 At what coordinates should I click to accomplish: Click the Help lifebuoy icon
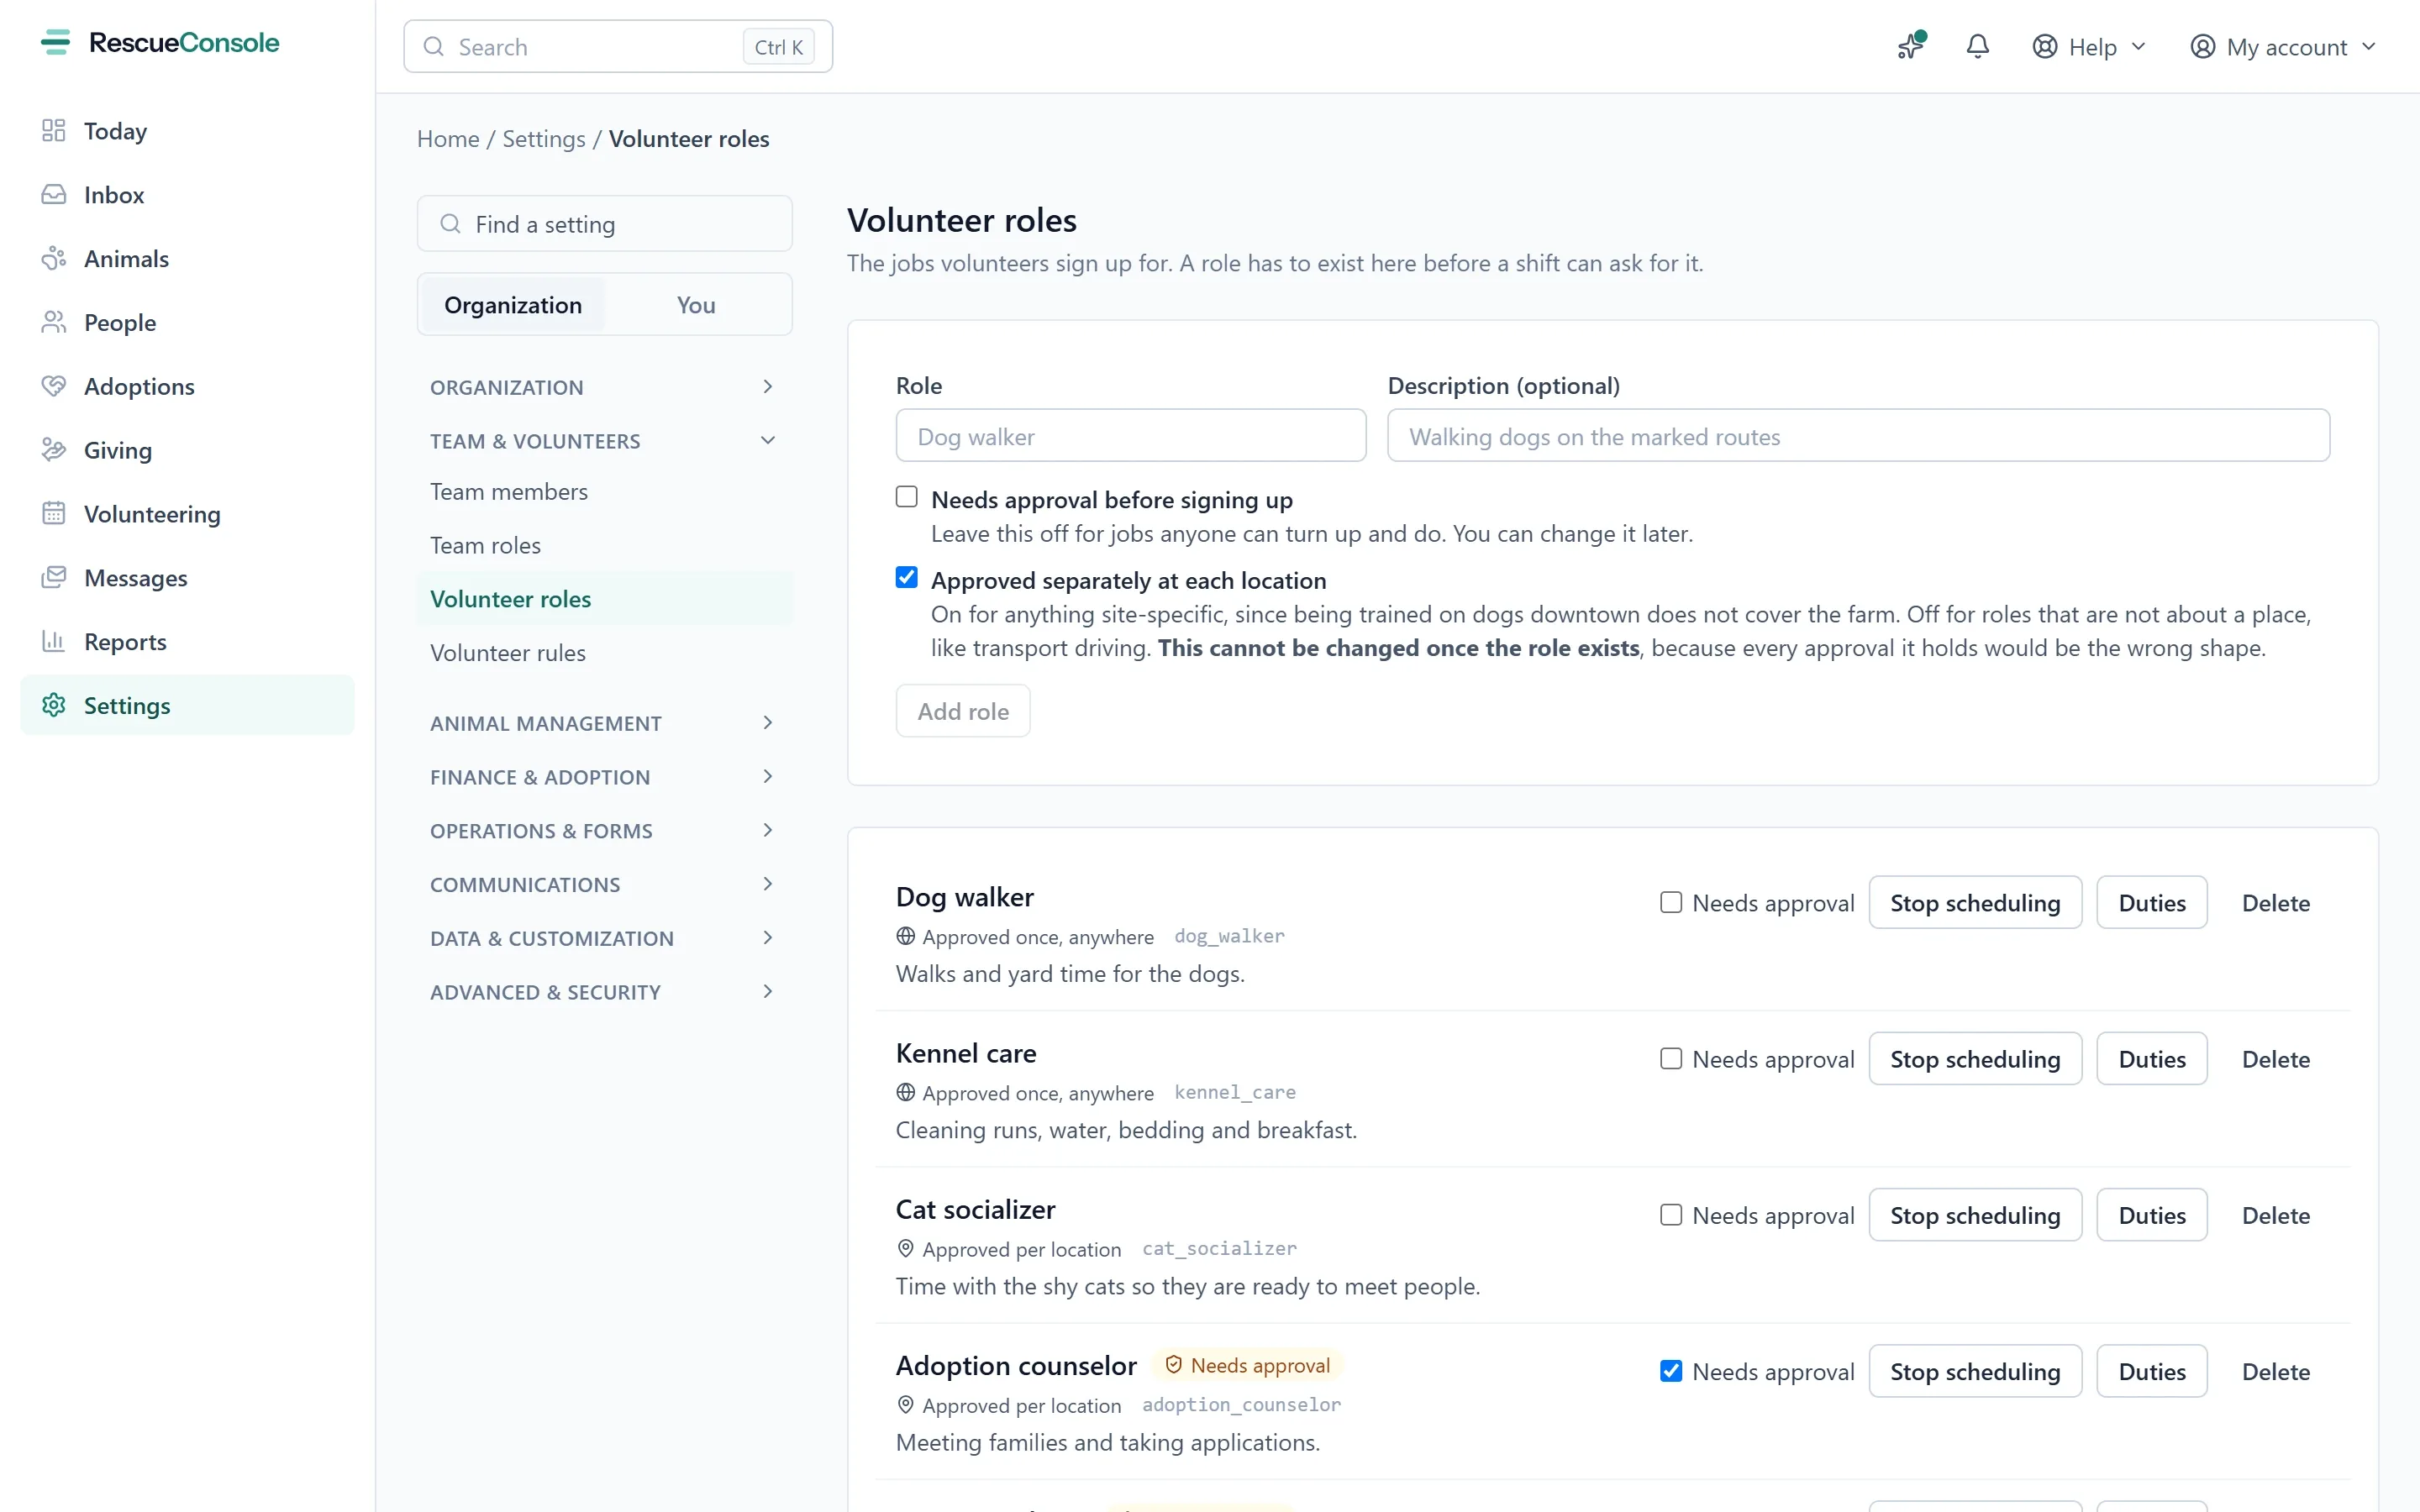[2045, 47]
